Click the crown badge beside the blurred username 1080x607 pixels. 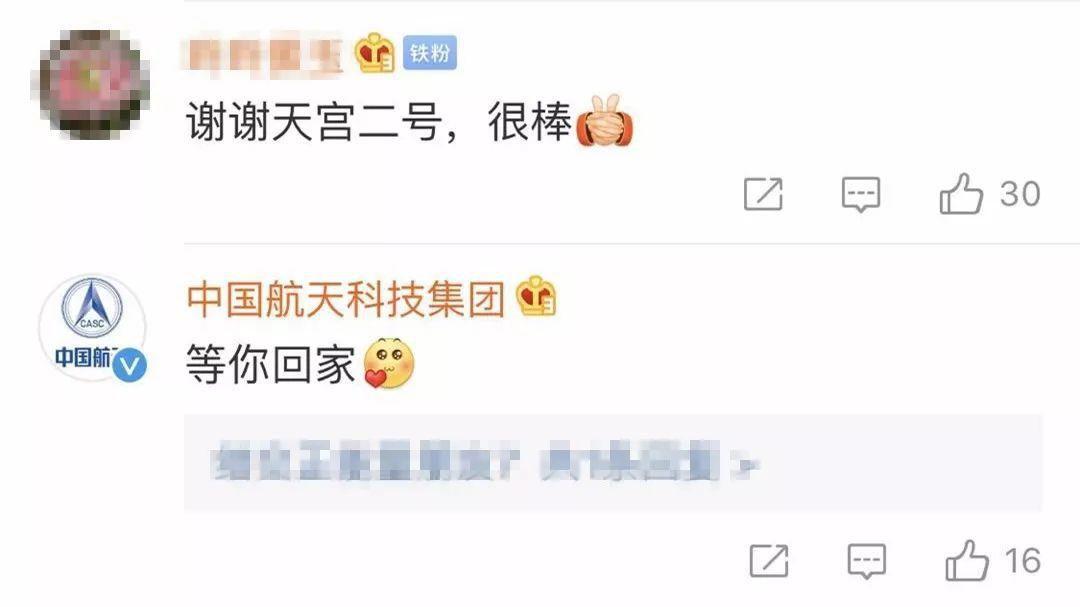coord(375,52)
